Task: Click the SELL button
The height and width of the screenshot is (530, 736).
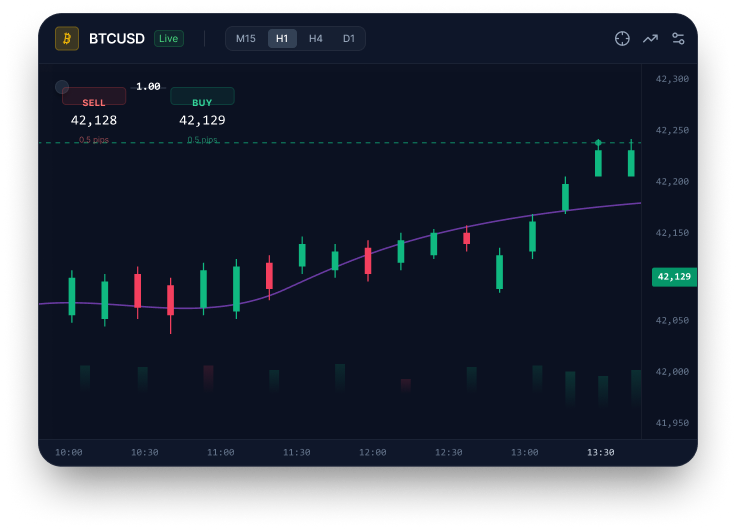Action: click(94, 97)
